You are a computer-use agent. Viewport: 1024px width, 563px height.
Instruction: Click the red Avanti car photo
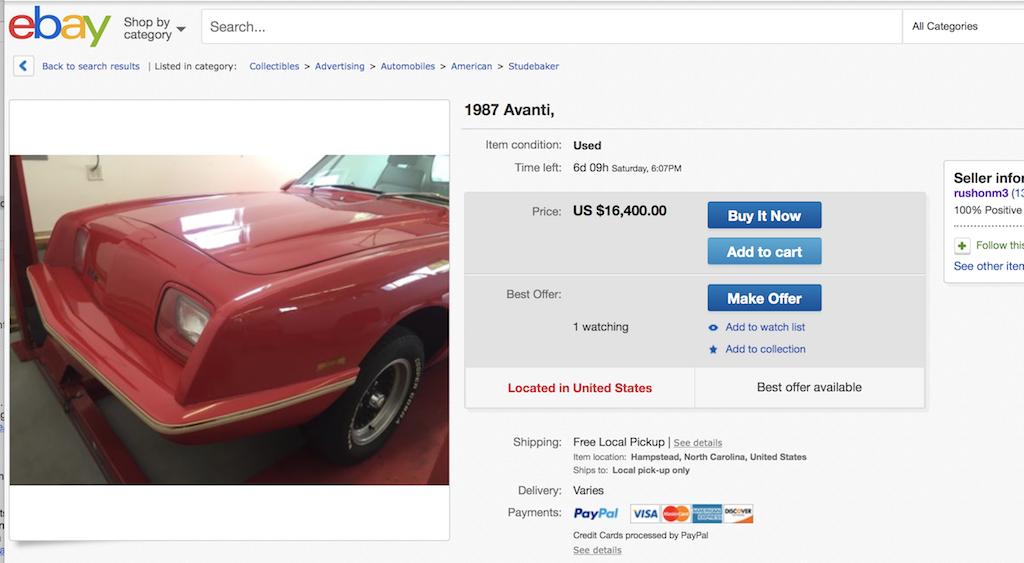pyautogui.click(x=229, y=320)
